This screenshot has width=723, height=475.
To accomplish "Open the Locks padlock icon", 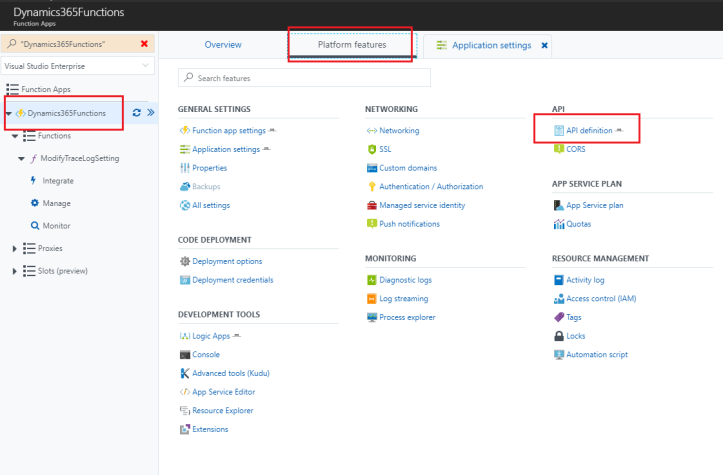I will (x=558, y=336).
